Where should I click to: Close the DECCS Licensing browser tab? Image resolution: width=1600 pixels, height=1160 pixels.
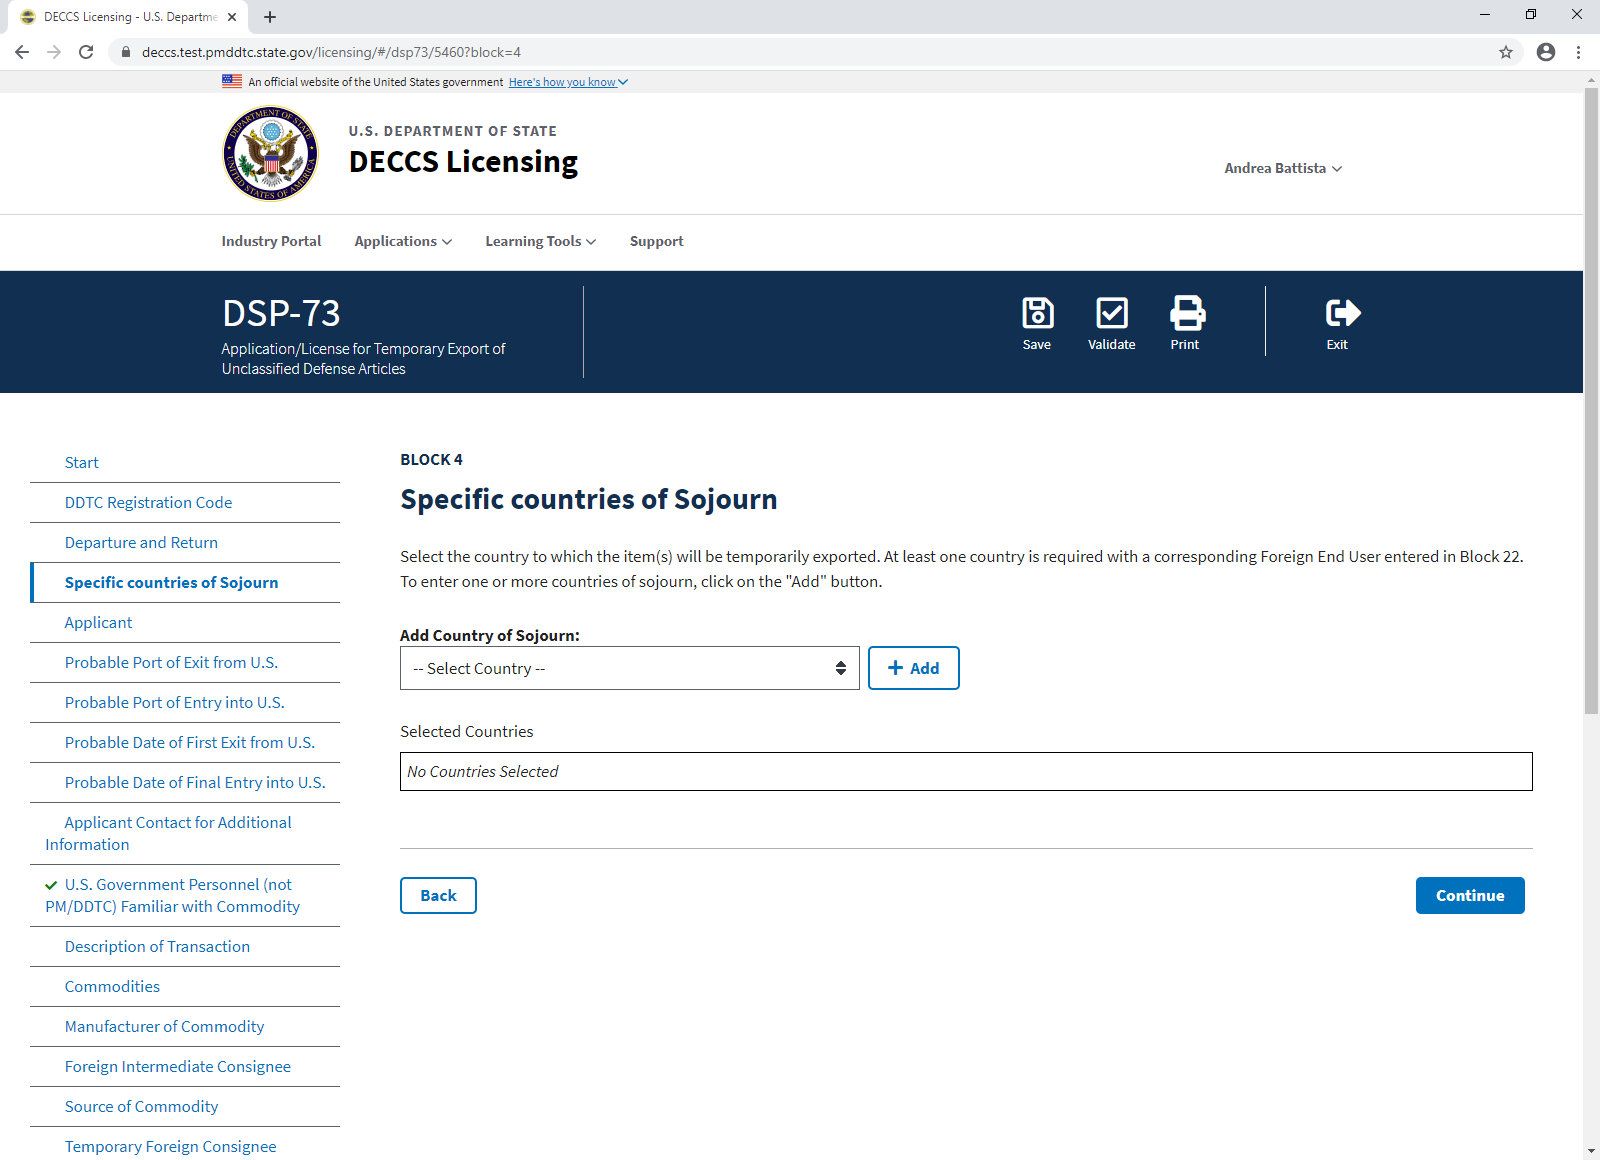(232, 17)
